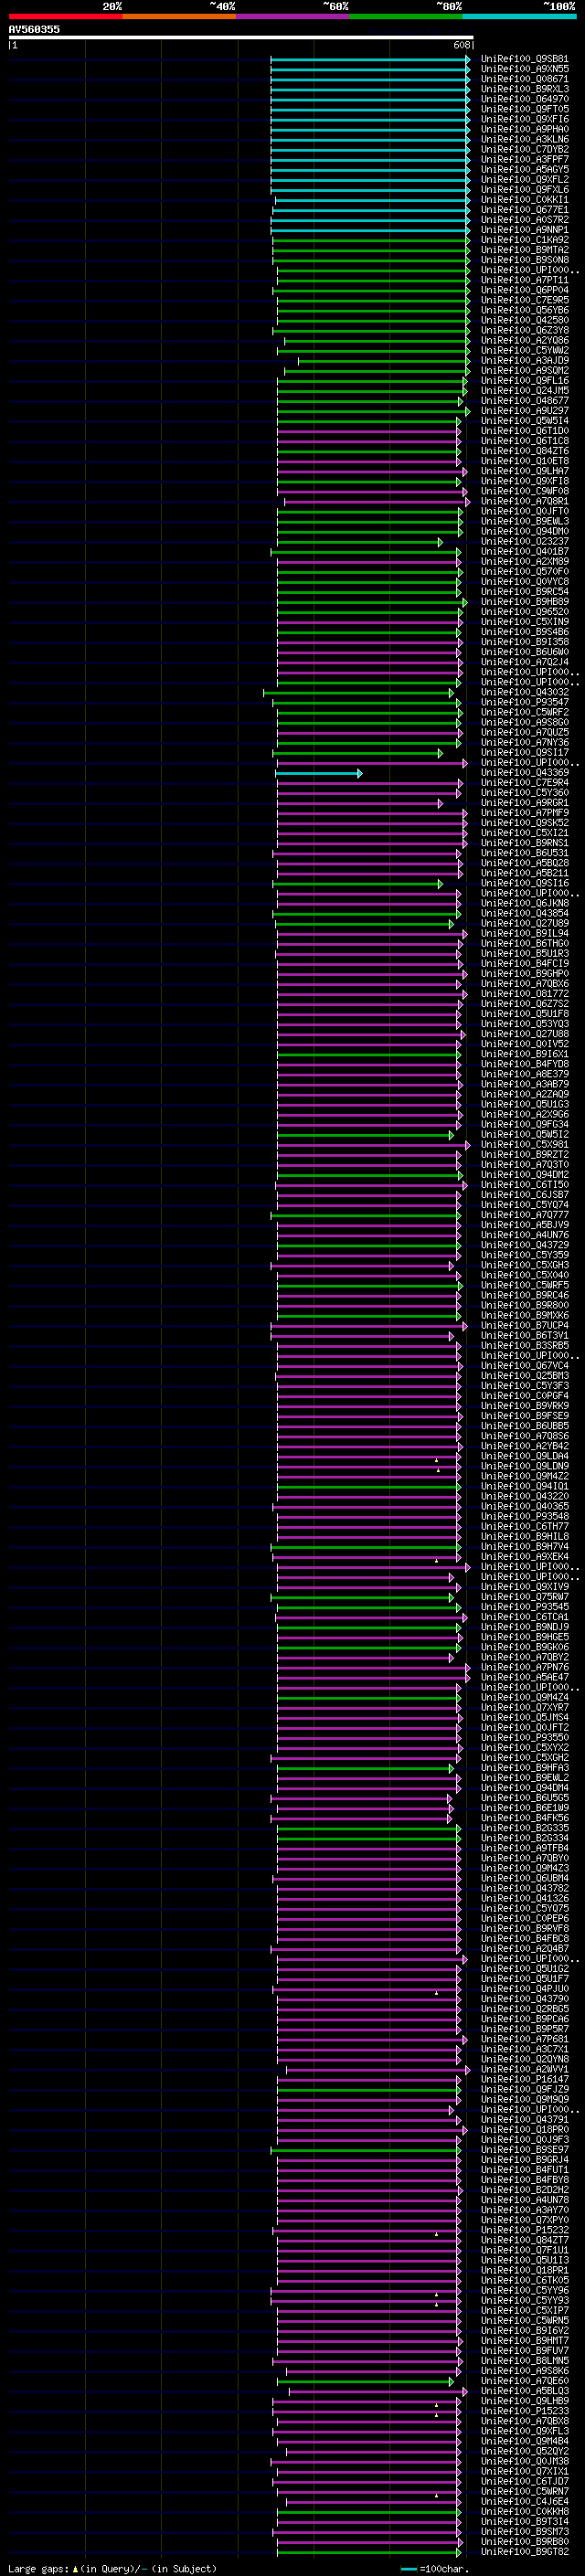The image size is (585, 2576).
Task: Open the UniRef100_Q9SB81 hit label
Action: [x=524, y=60]
